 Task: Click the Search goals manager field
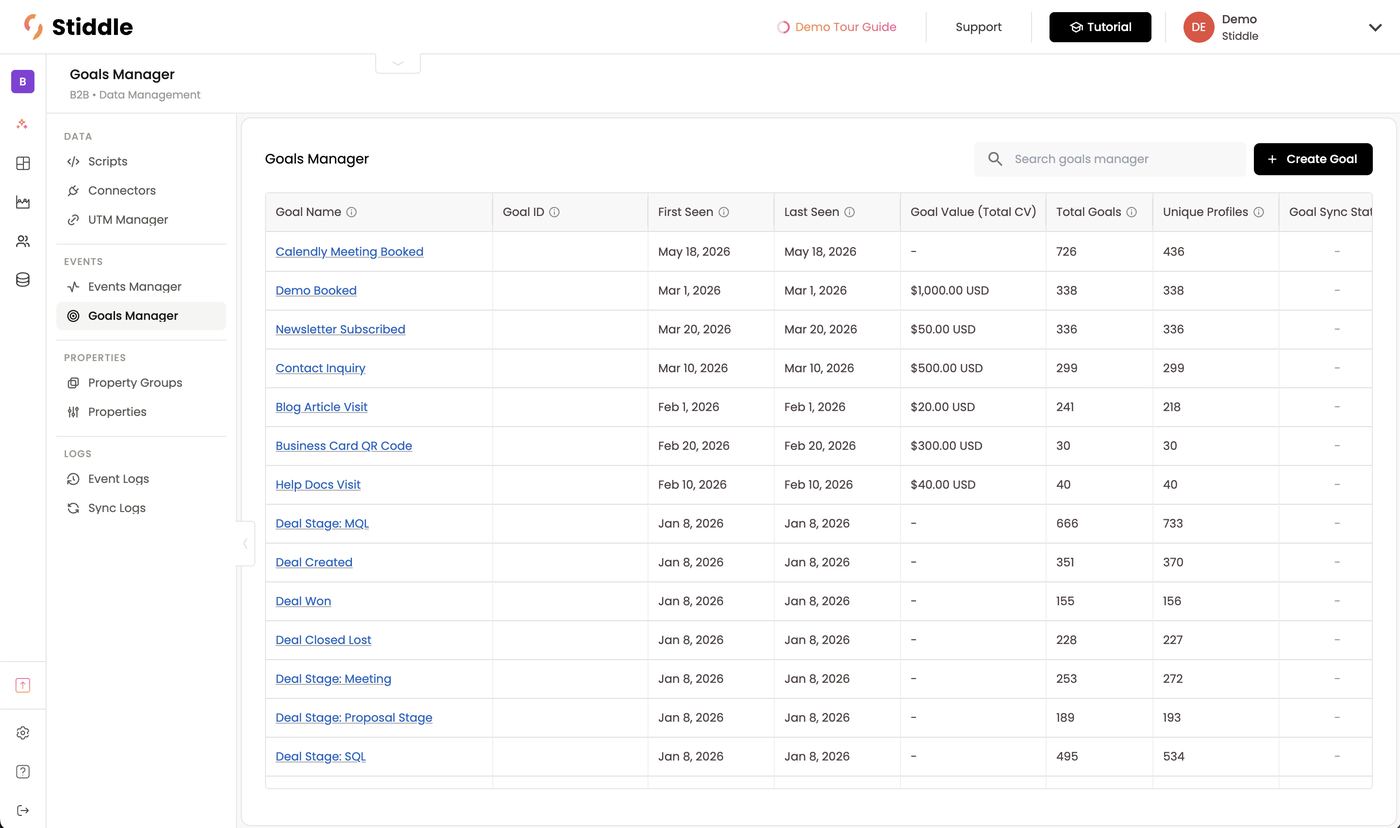tap(1111, 159)
